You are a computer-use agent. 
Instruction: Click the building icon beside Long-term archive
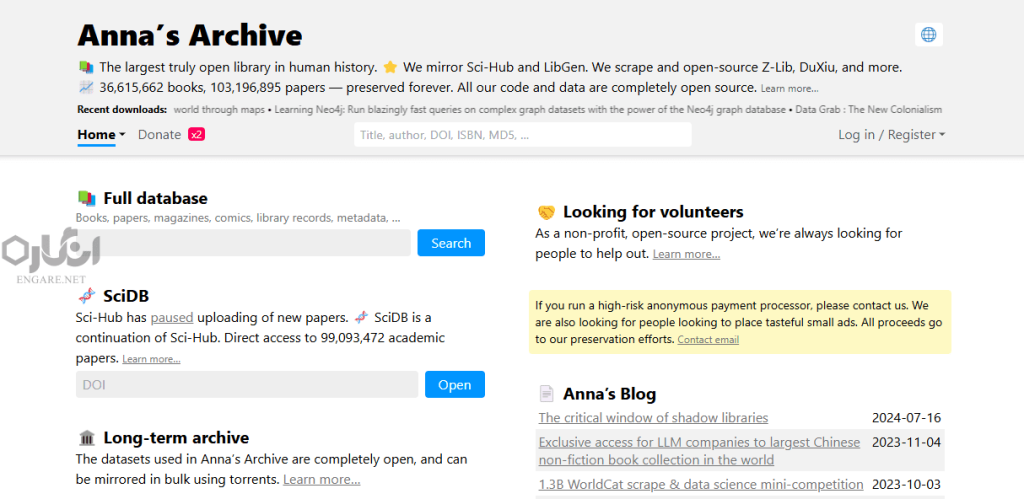87,438
